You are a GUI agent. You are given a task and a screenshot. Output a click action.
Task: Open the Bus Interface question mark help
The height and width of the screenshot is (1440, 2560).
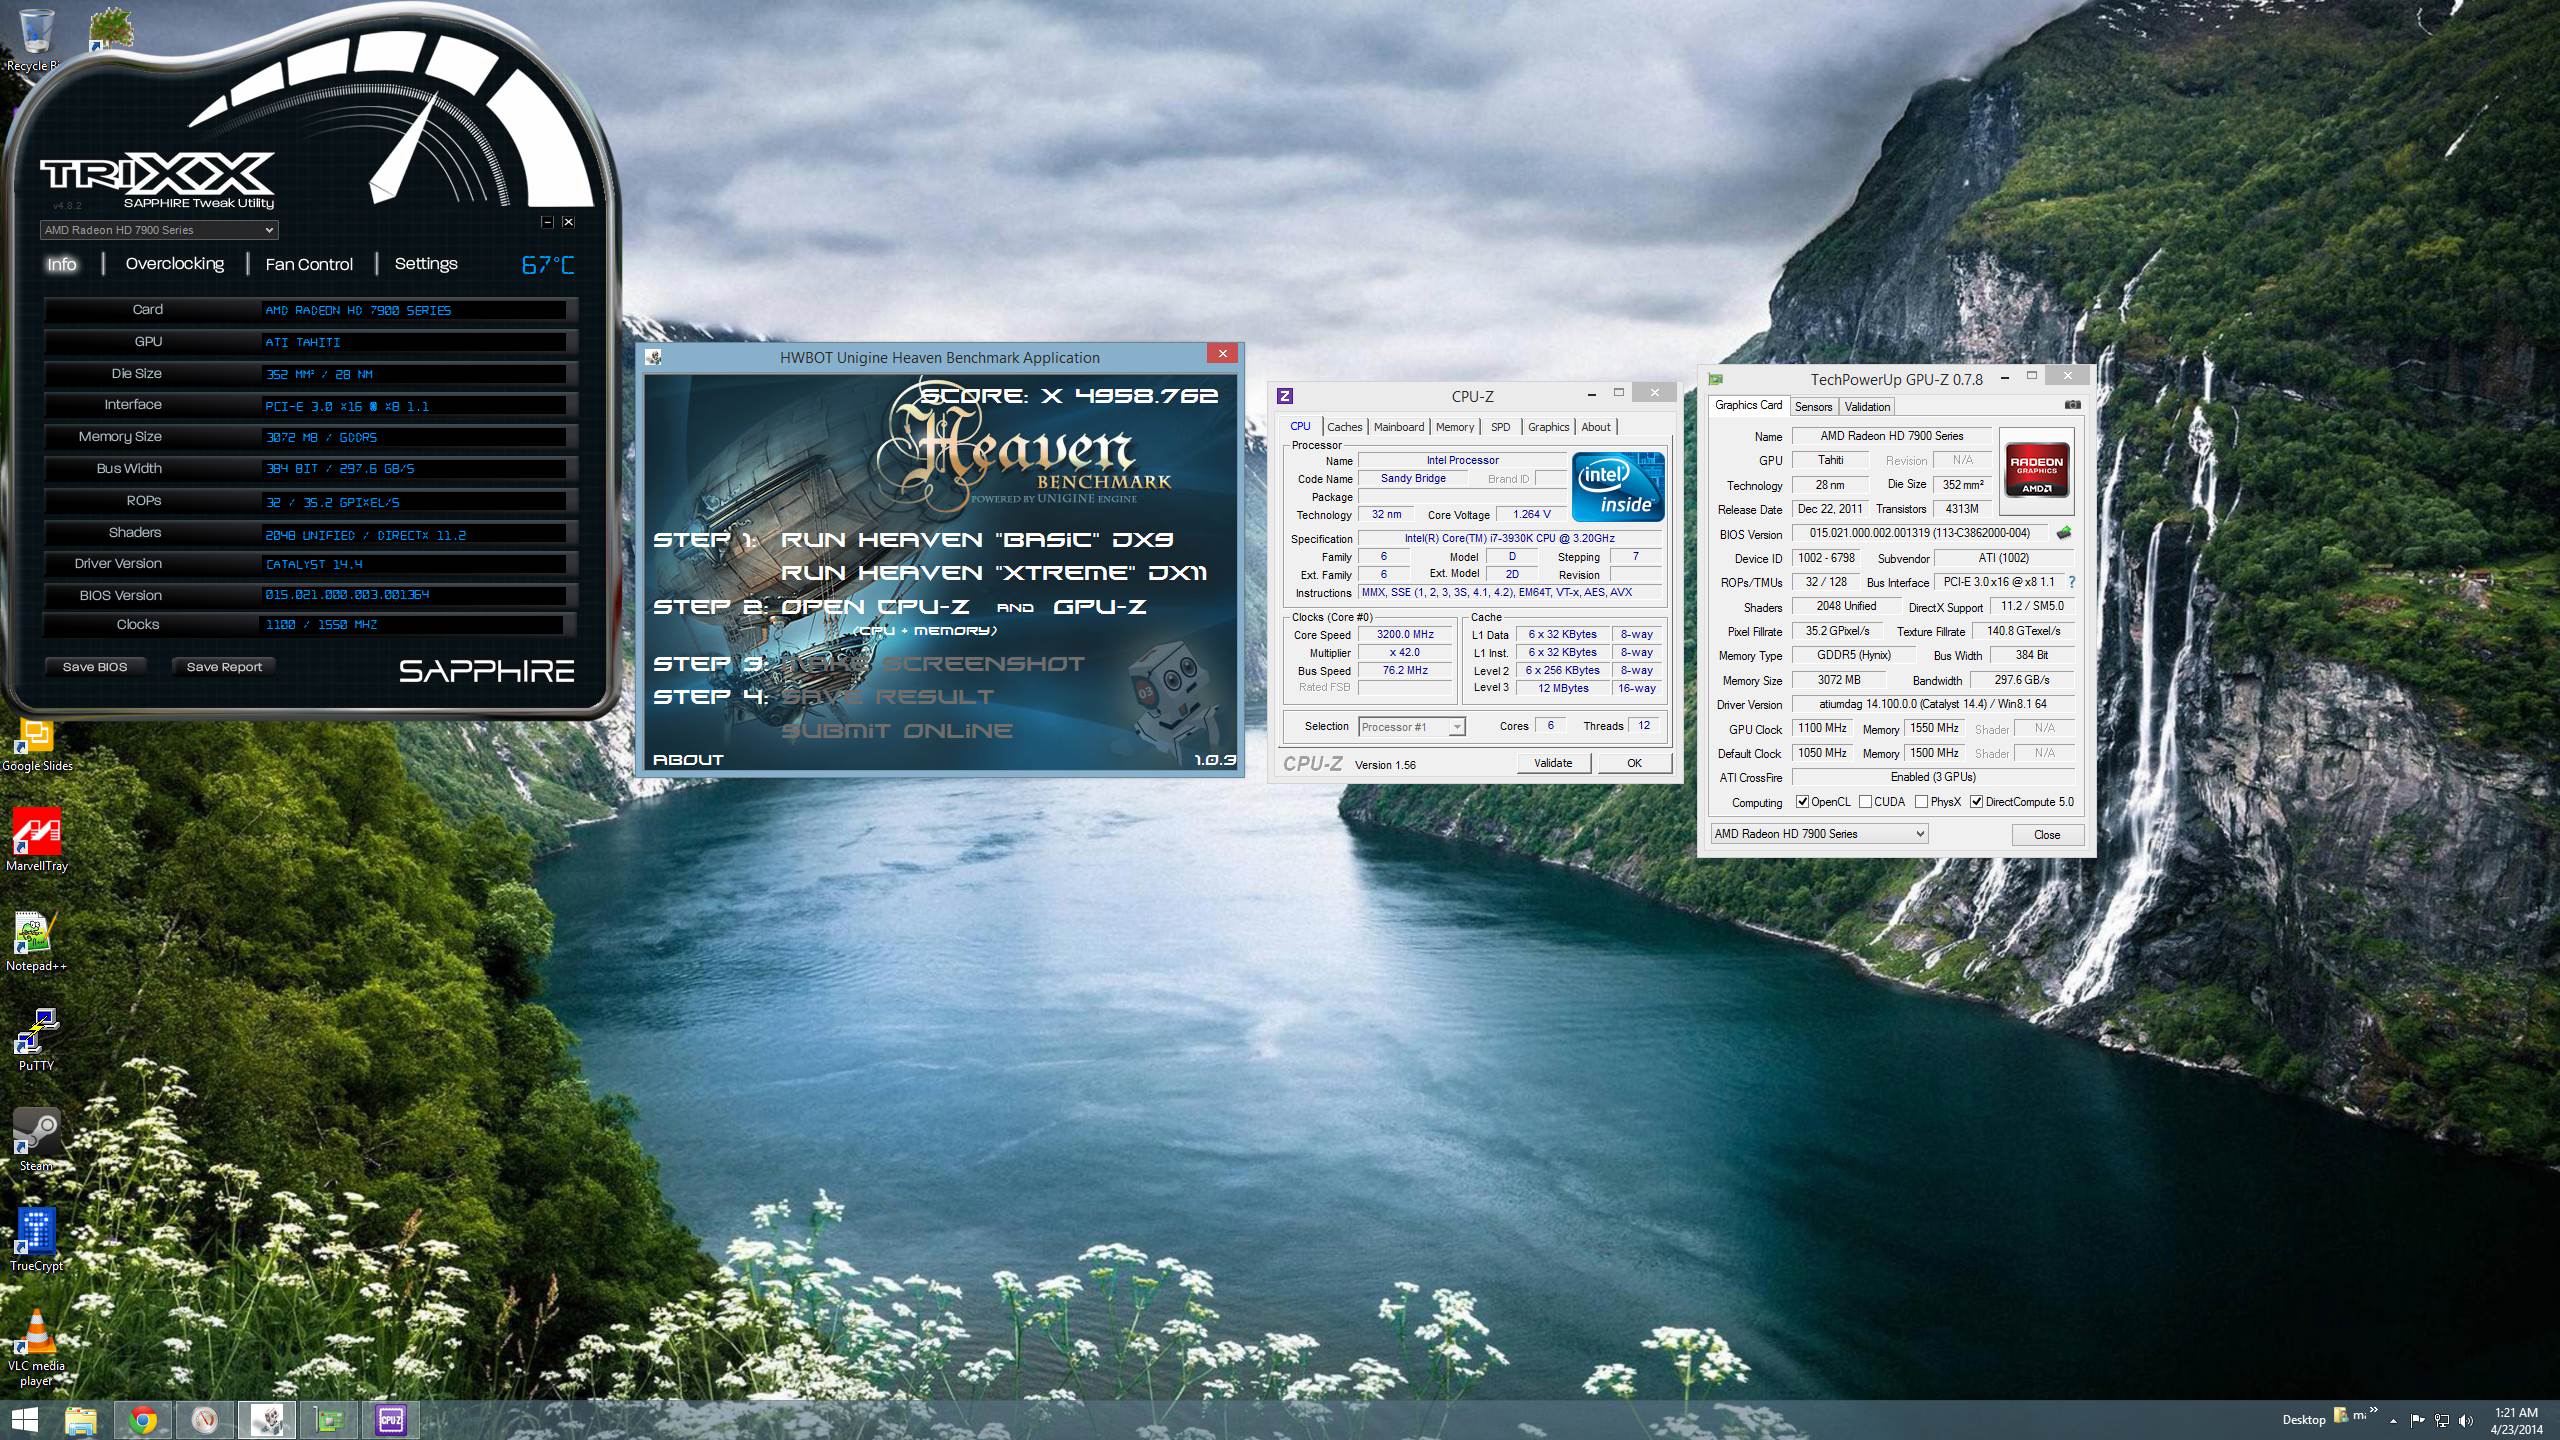2071,582
